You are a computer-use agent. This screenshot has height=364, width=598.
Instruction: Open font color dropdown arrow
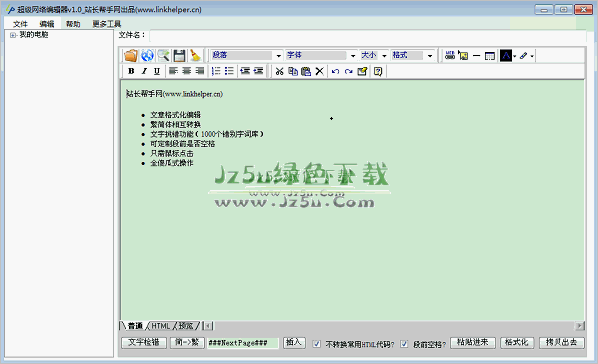pyautogui.click(x=514, y=56)
